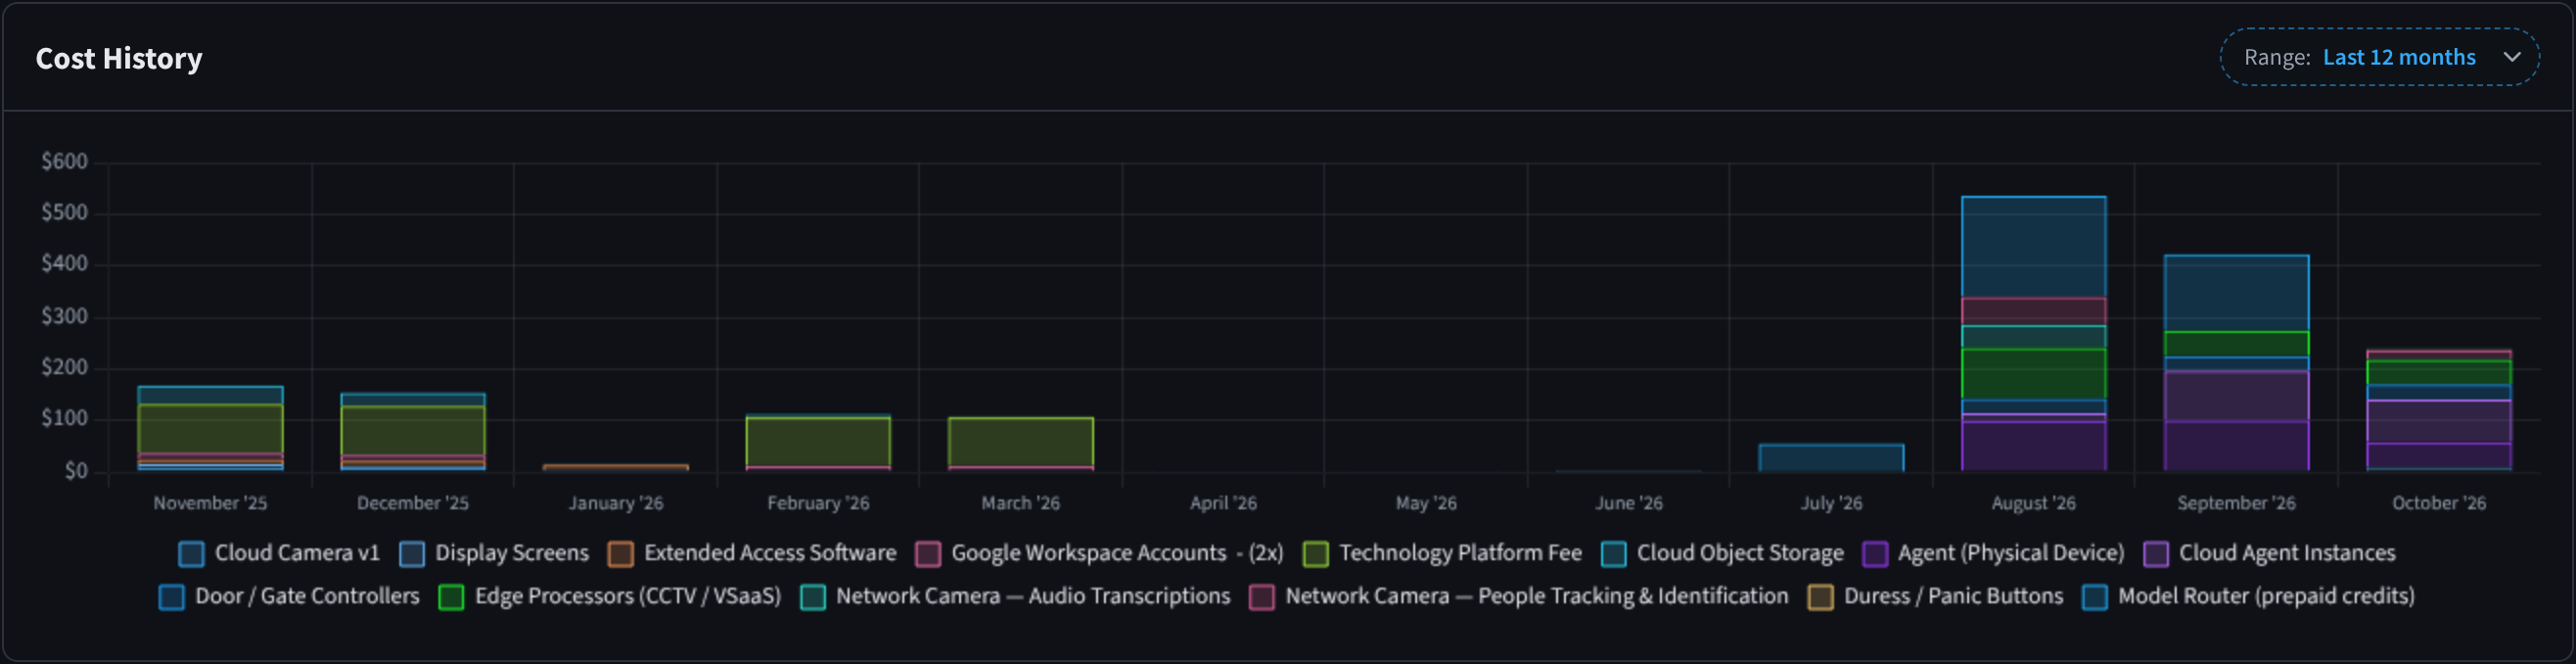Click the December '25 axis label
Viewport: 2576px width, 664px height.
tap(413, 503)
